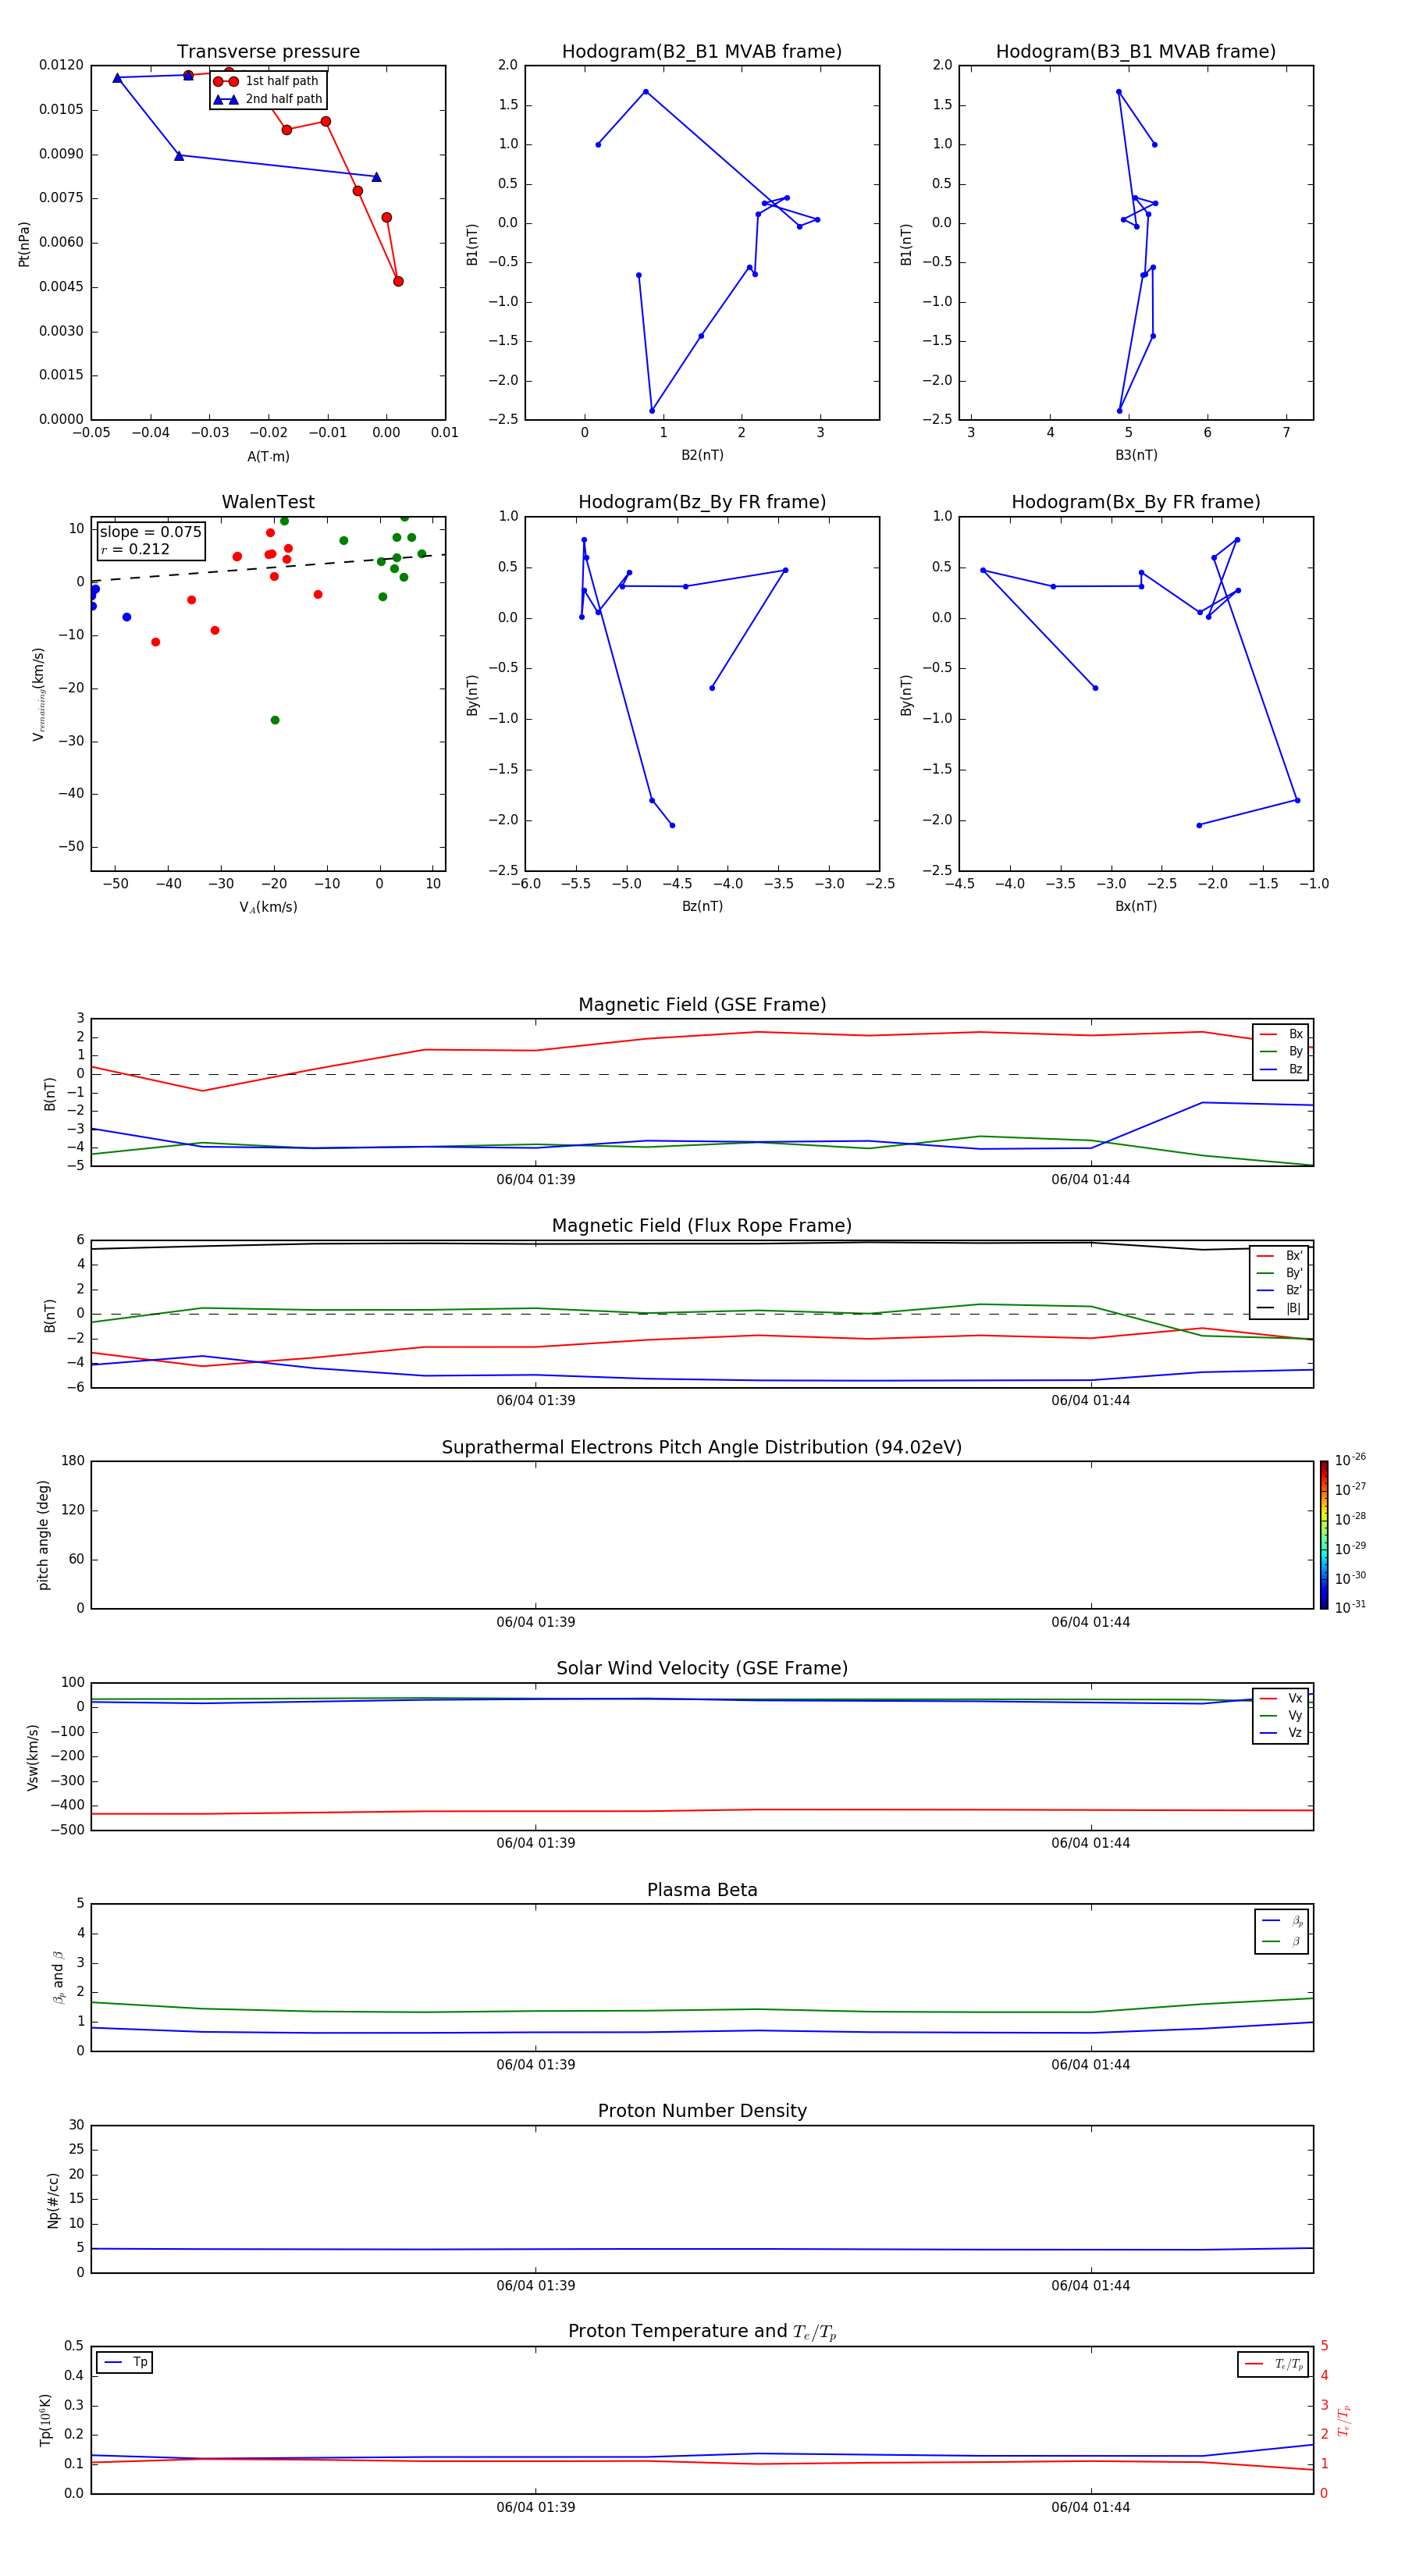Click the |B| legend entry

1279,1308
